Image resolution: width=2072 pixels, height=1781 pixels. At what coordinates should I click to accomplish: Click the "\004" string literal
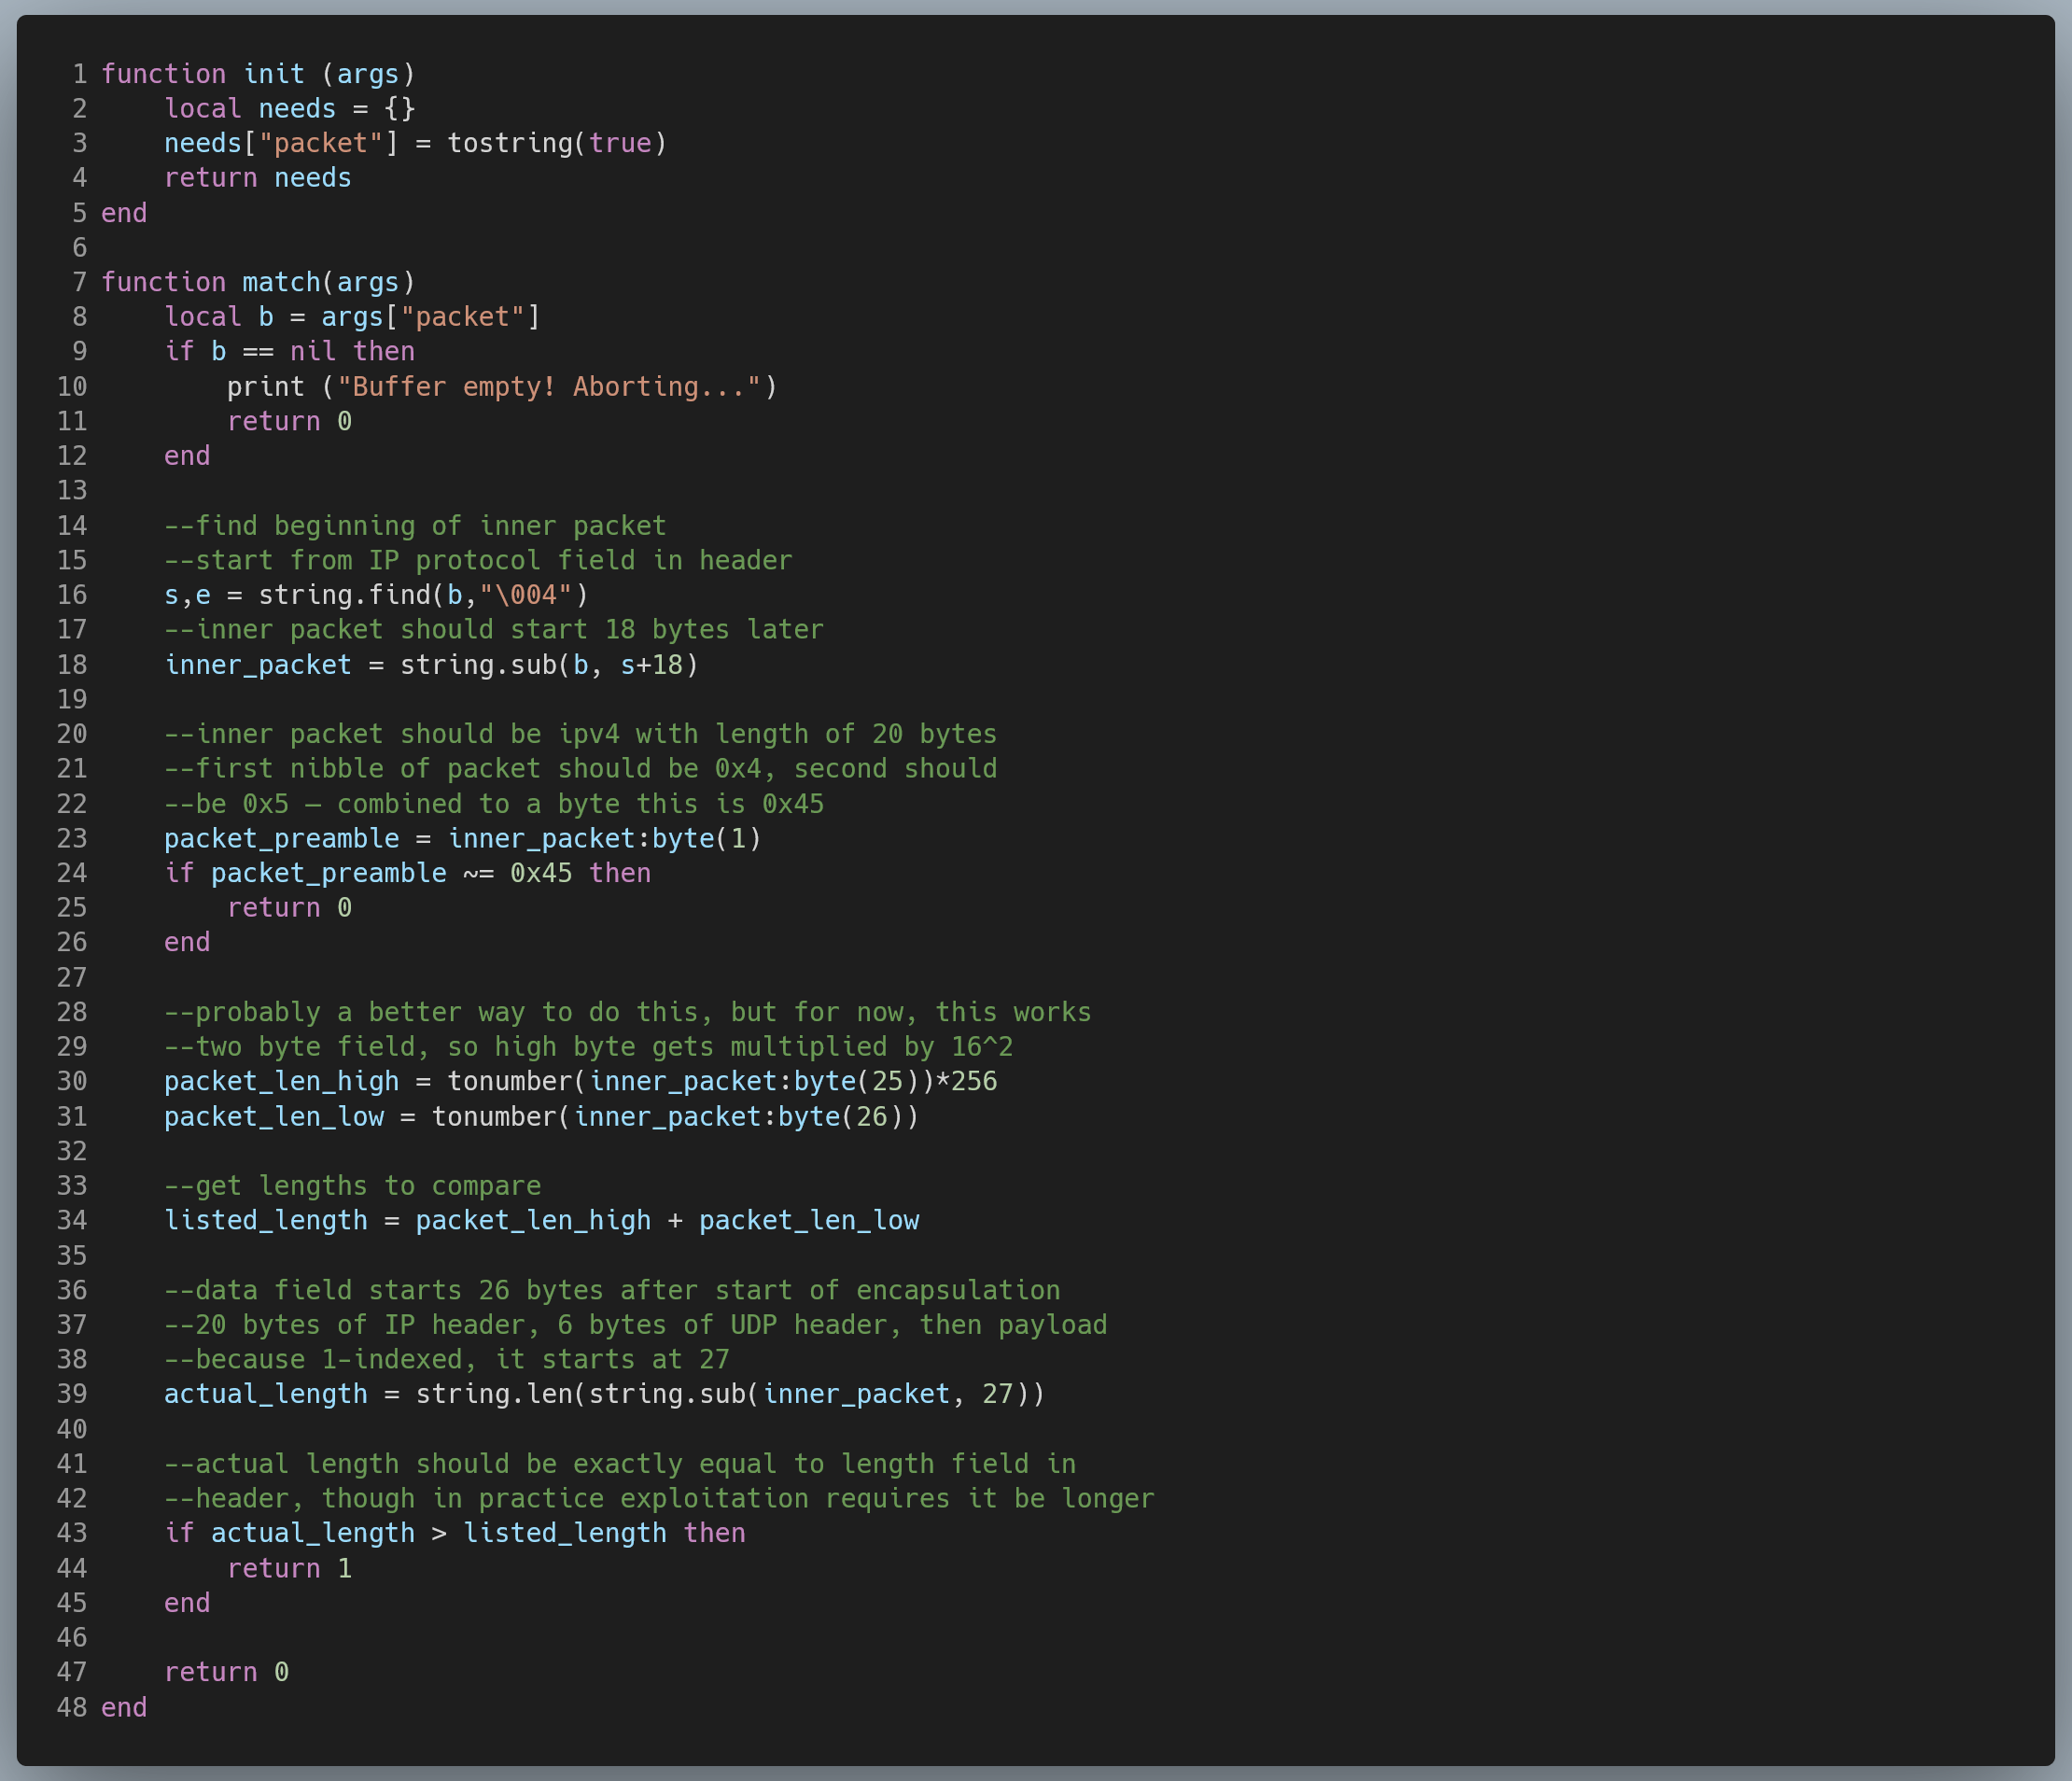pos(525,595)
